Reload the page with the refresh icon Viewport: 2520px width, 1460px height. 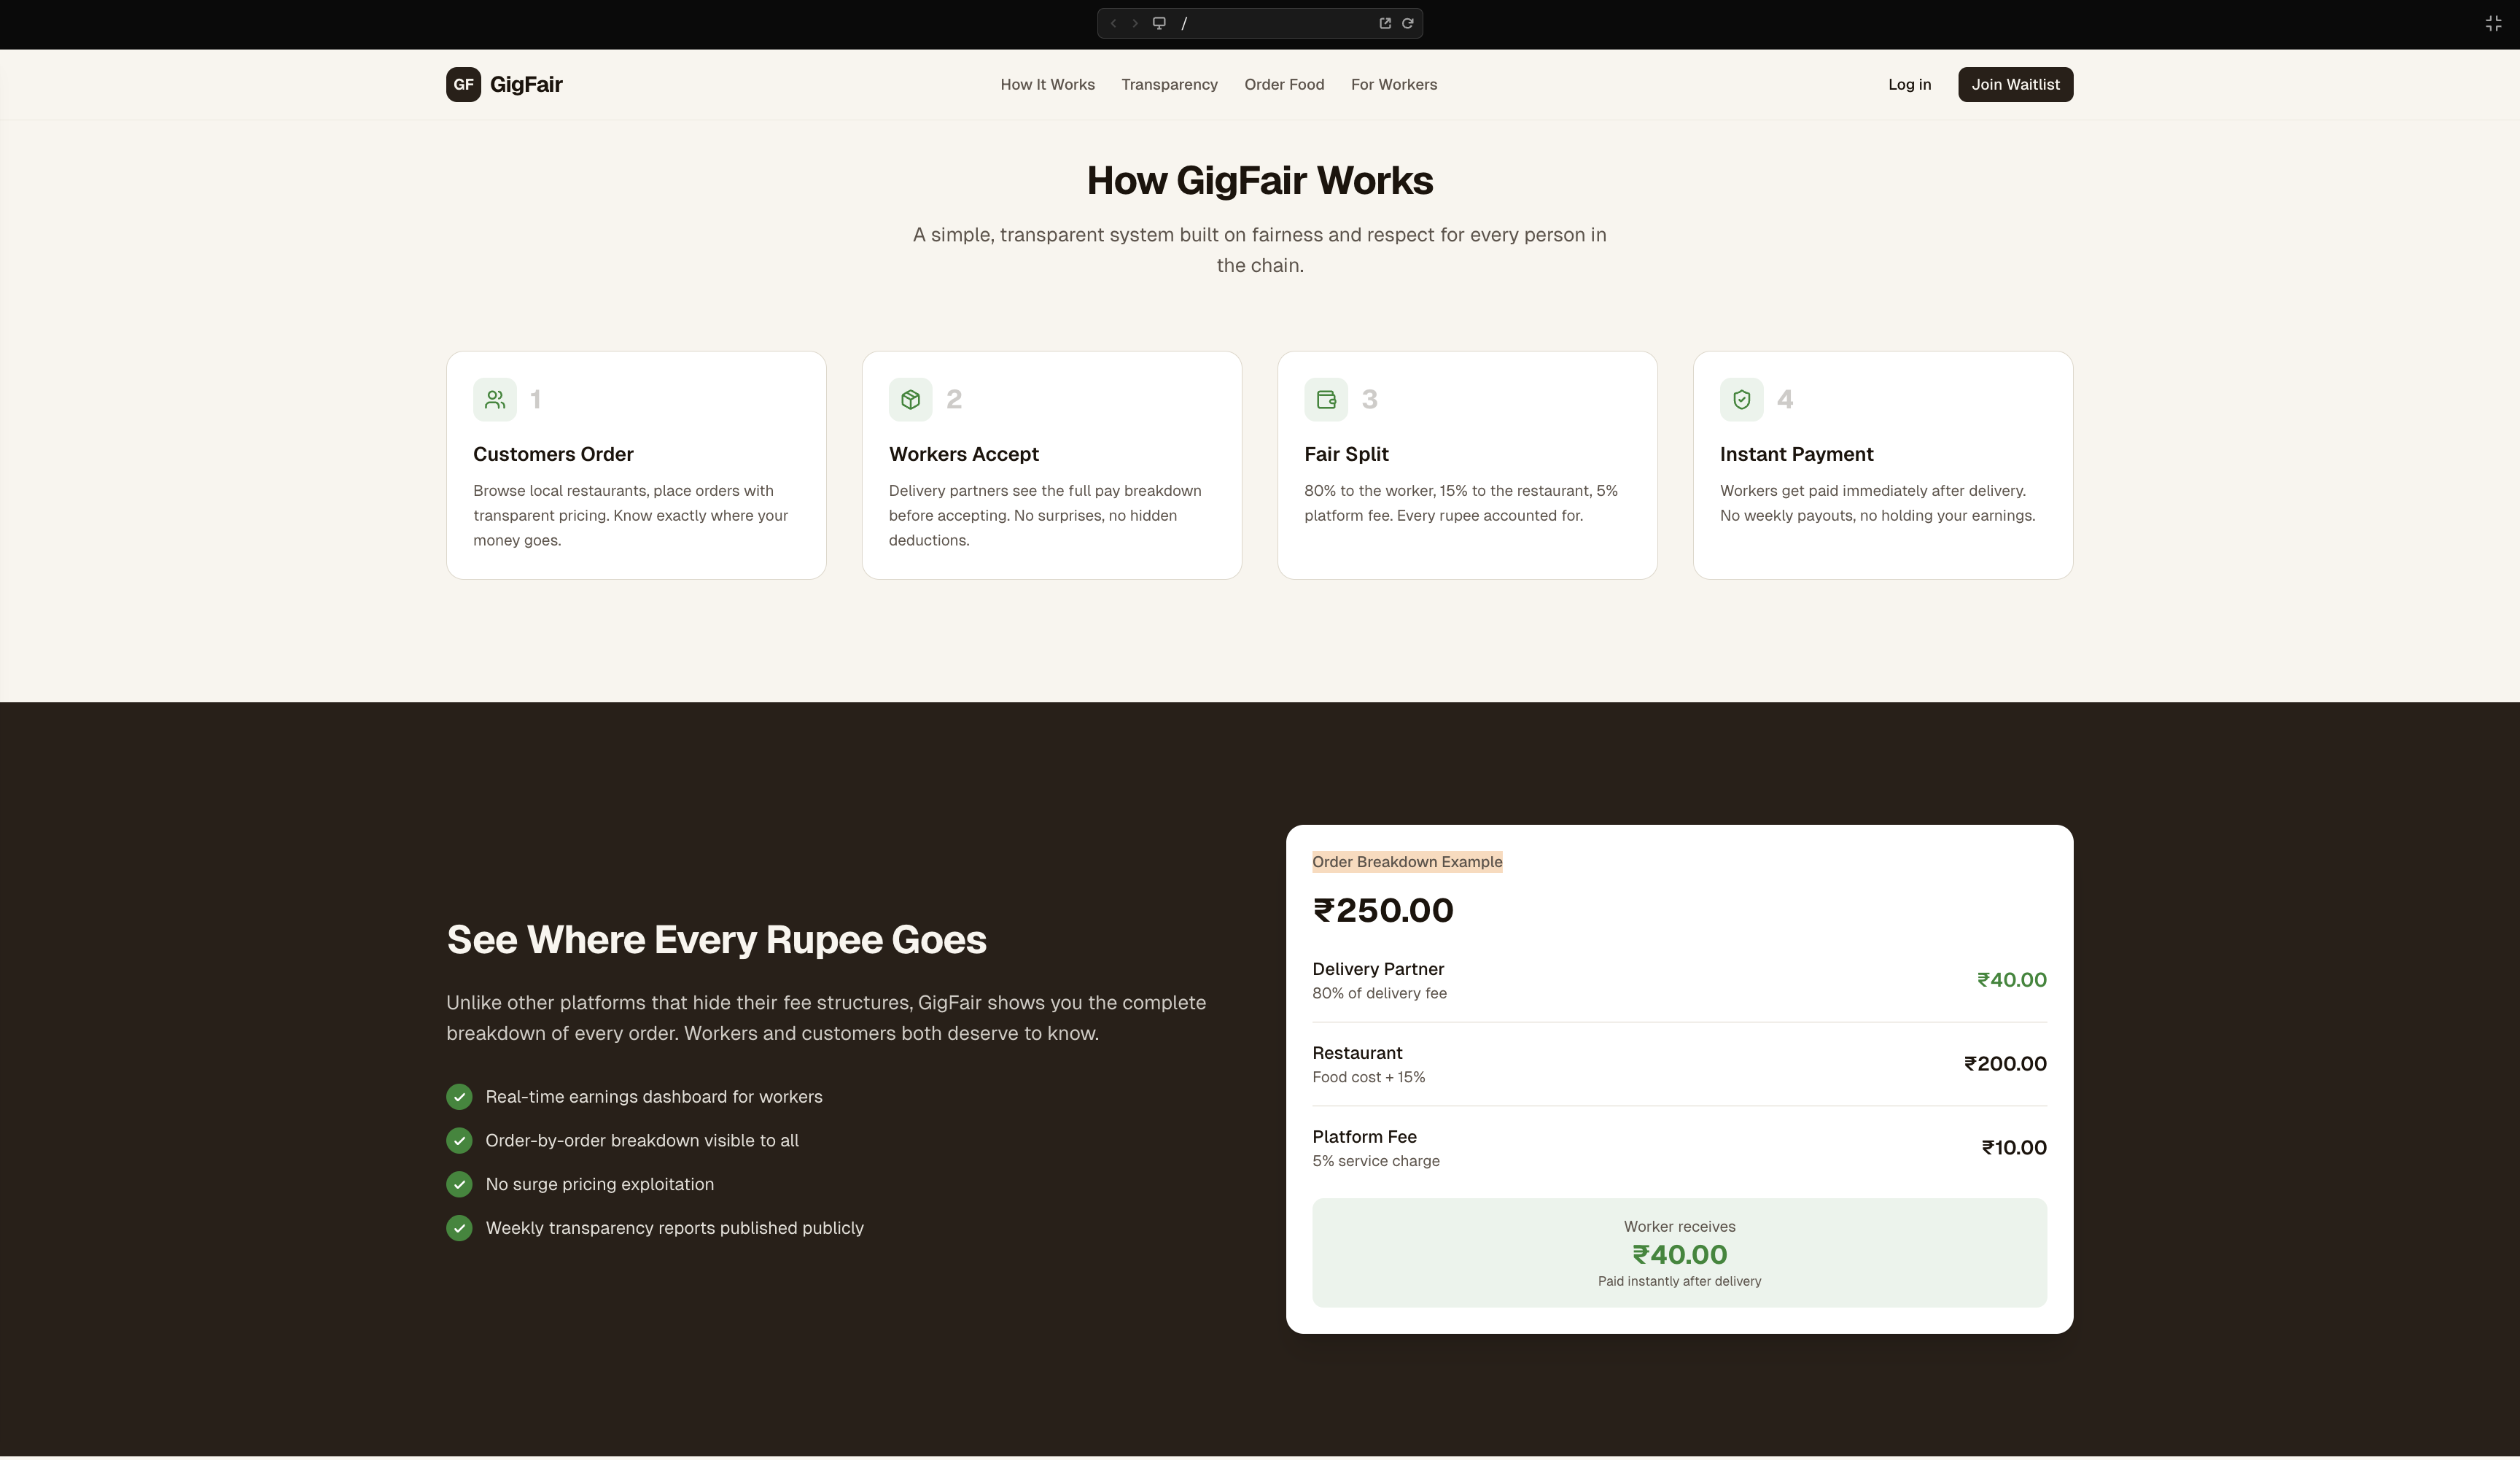pyautogui.click(x=1408, y=22)
